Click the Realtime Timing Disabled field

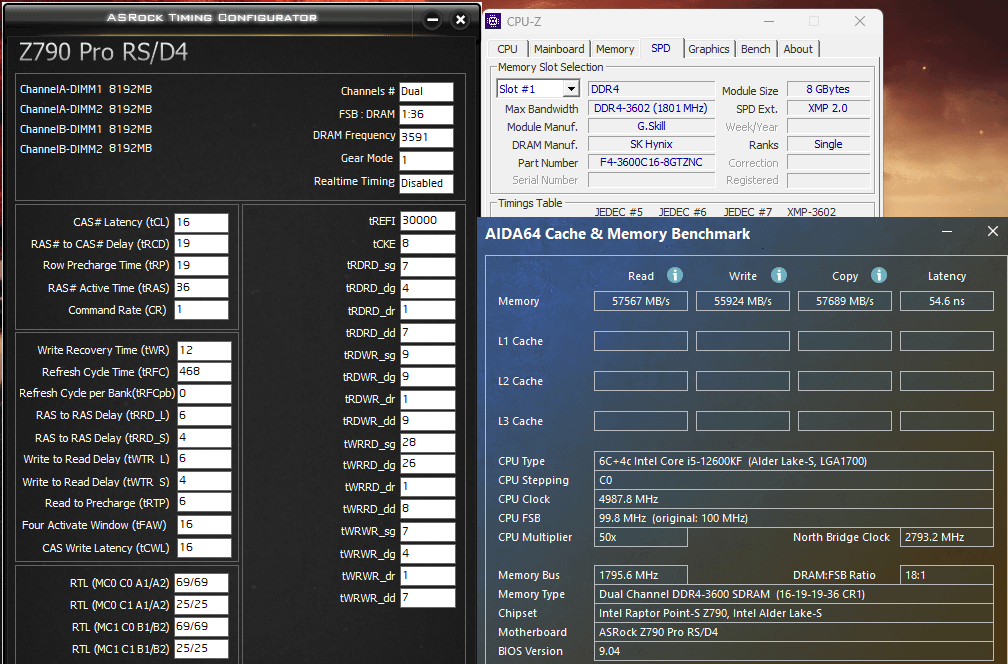[x=426, y=184]
